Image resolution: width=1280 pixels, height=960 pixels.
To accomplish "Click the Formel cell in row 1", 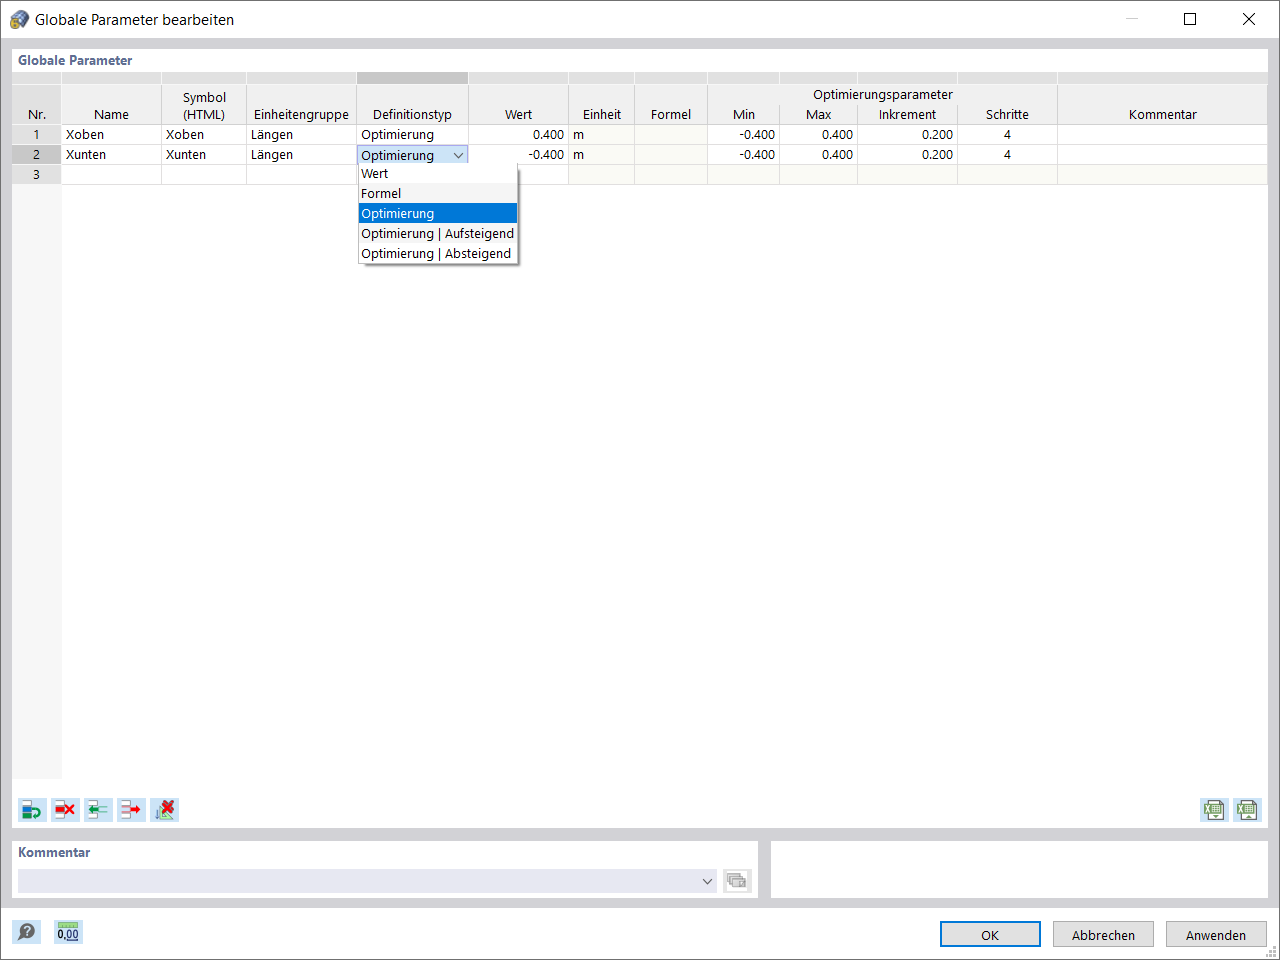I will pyautogui.click(x=671, y=135).
